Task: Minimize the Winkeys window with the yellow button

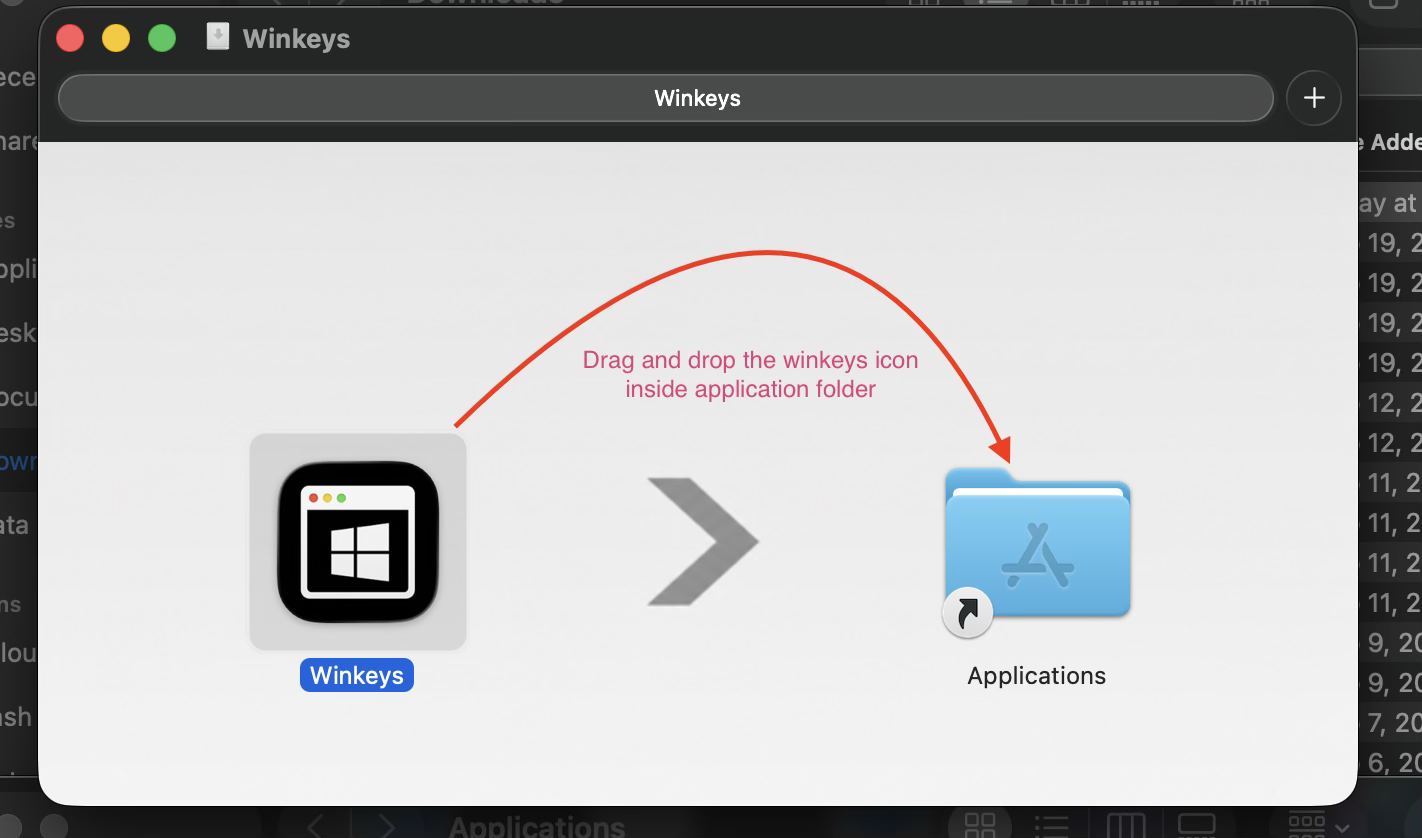Action: tap(116, 39)
